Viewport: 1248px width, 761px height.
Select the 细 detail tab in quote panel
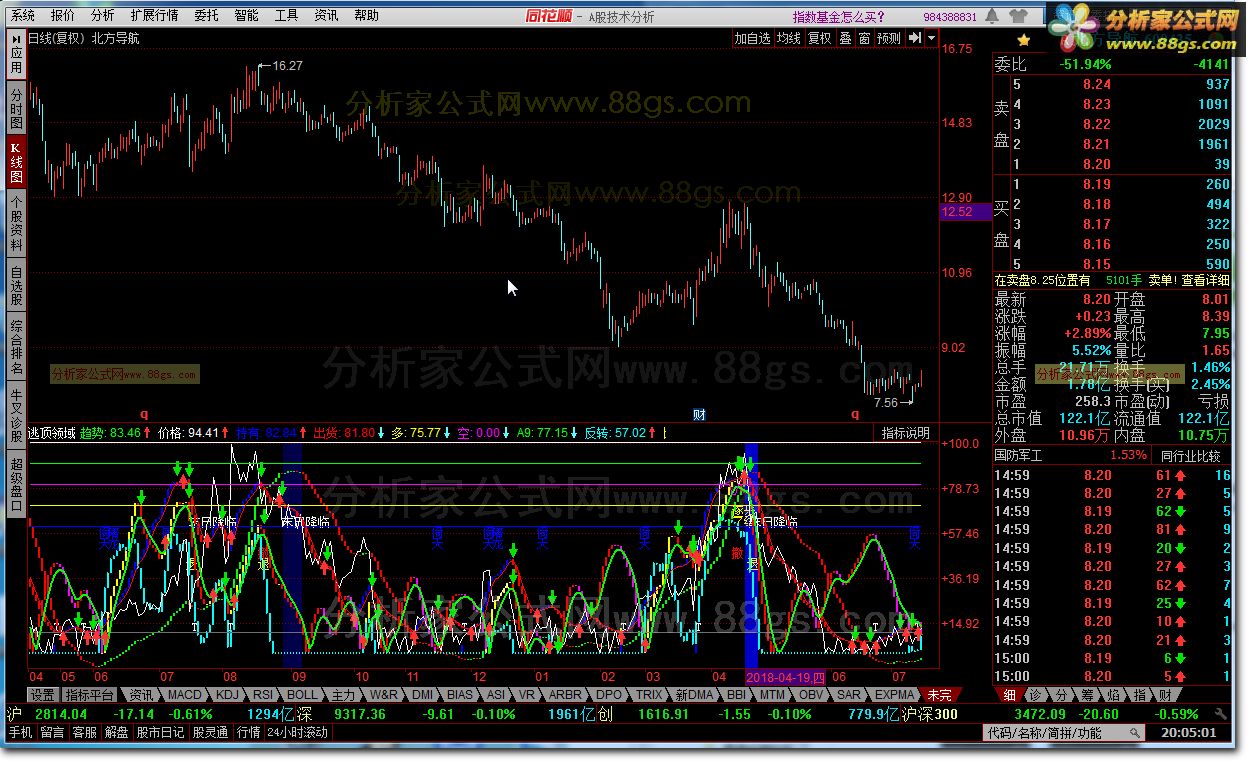(x=1008, y=694)
